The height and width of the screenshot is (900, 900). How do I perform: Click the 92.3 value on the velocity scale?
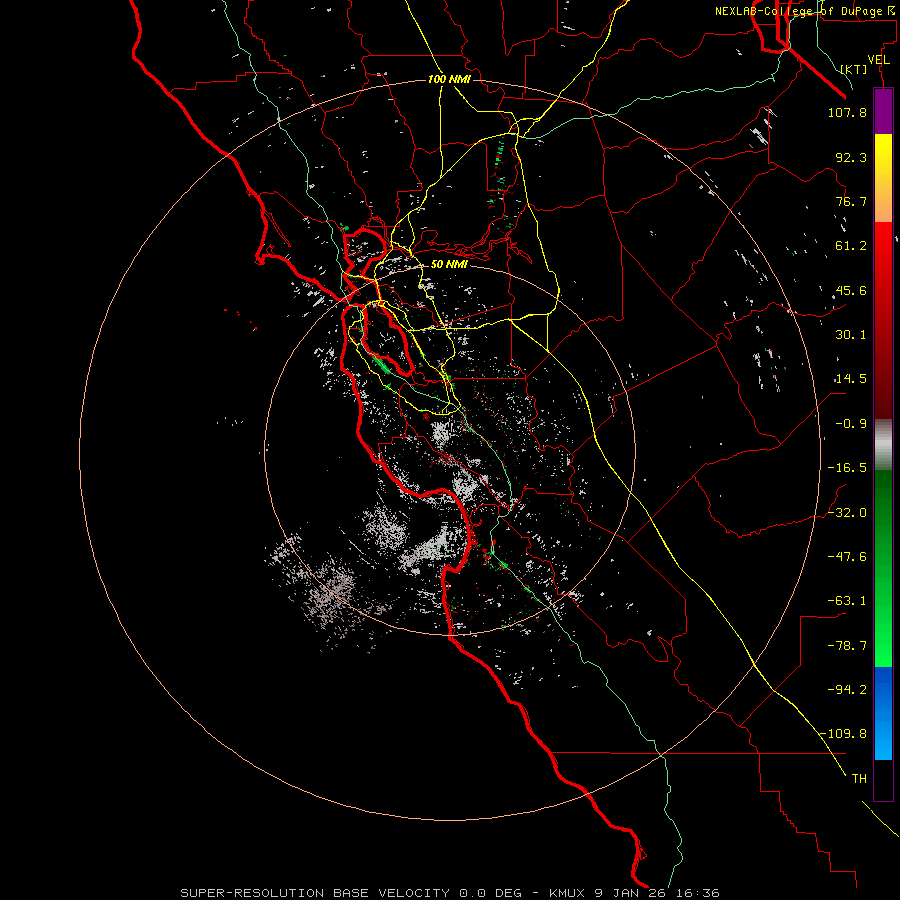pyautogui.click(x=851, y=157)
